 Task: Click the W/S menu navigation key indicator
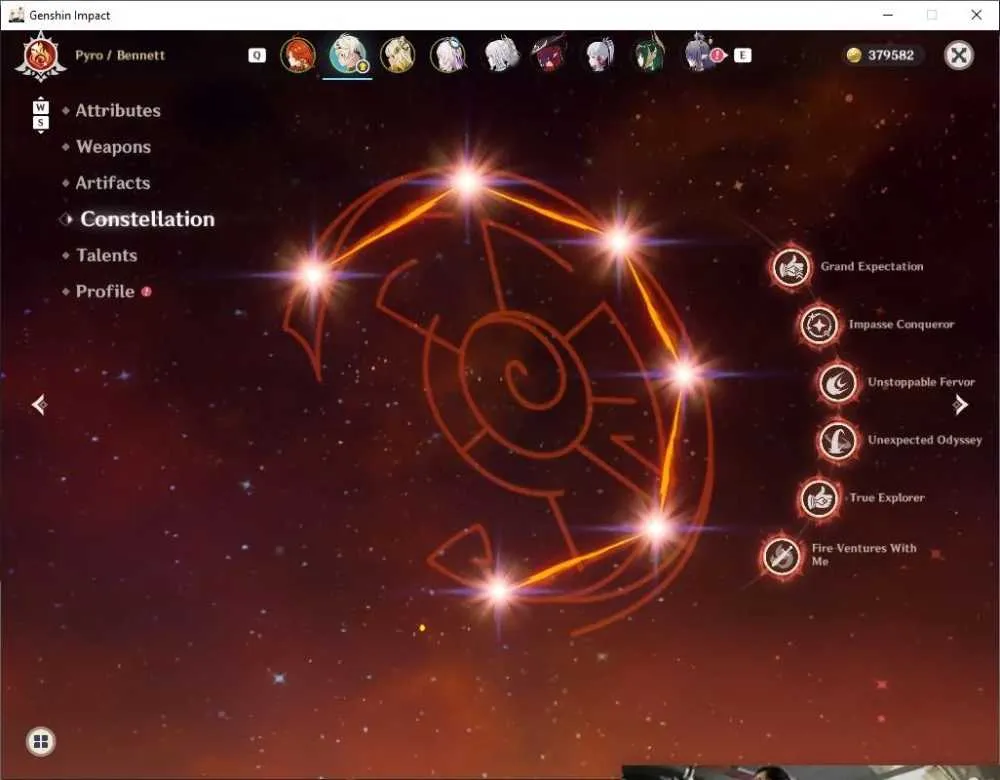pos(40,115)
